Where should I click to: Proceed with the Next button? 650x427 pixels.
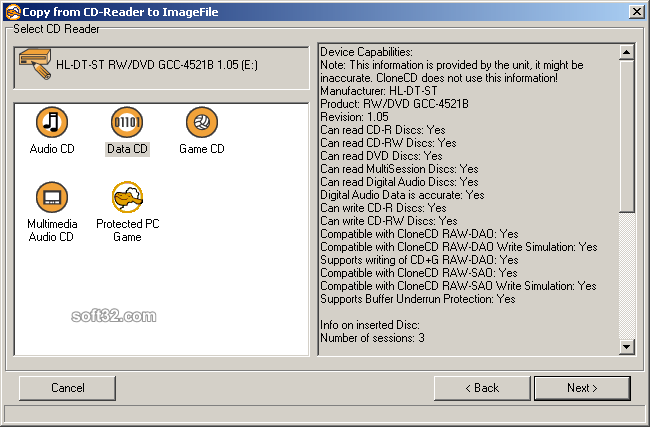[x=582, y=388]
